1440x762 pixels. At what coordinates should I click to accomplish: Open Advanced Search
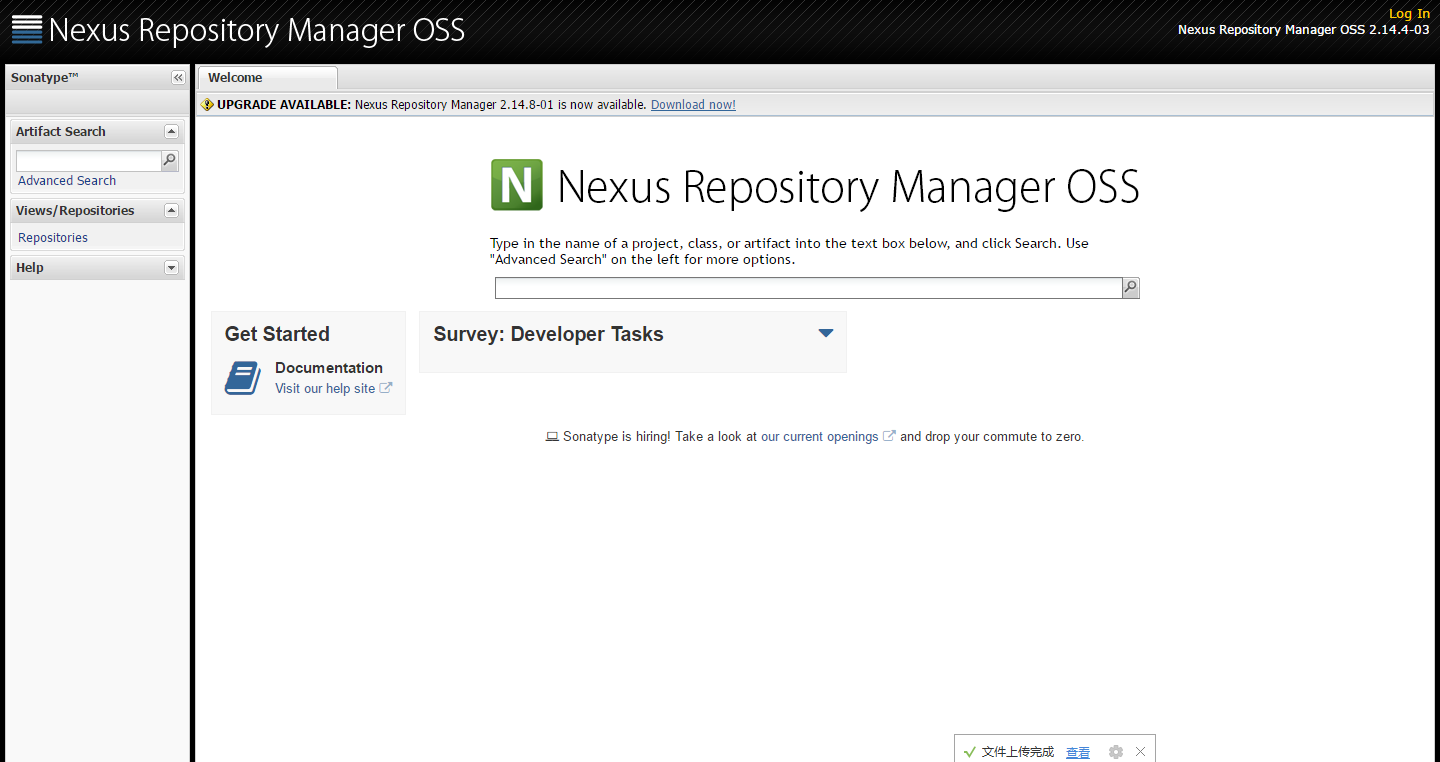(x=67, y=180)
